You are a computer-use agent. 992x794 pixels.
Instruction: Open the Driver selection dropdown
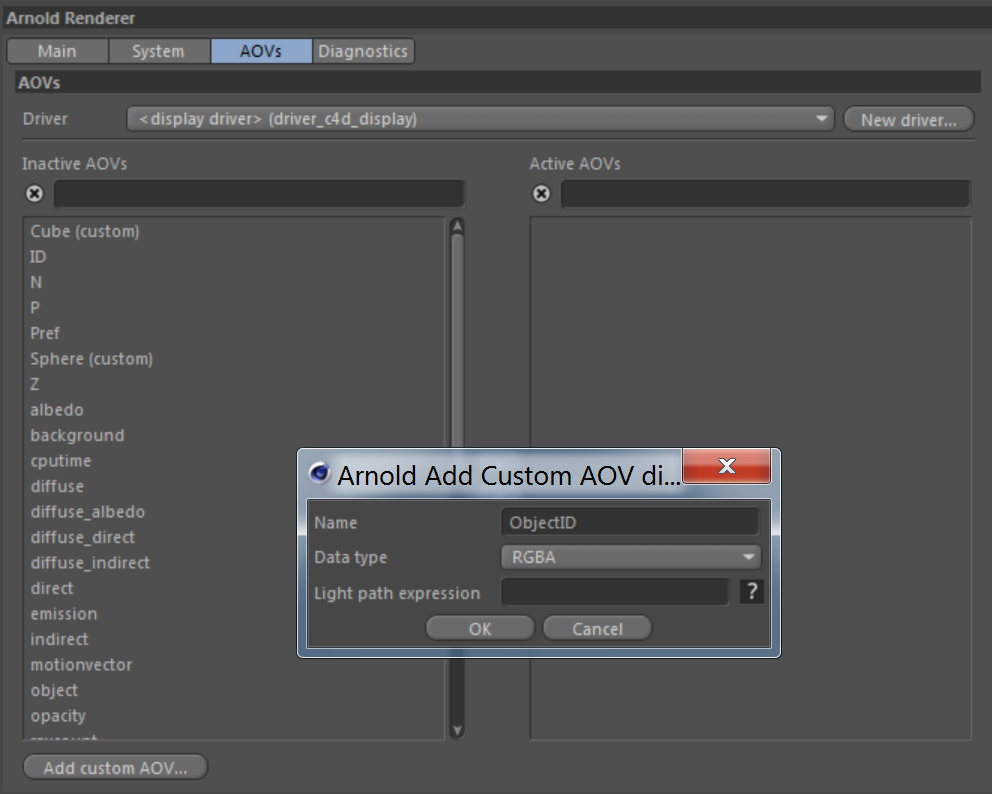[x=822, y=118]
